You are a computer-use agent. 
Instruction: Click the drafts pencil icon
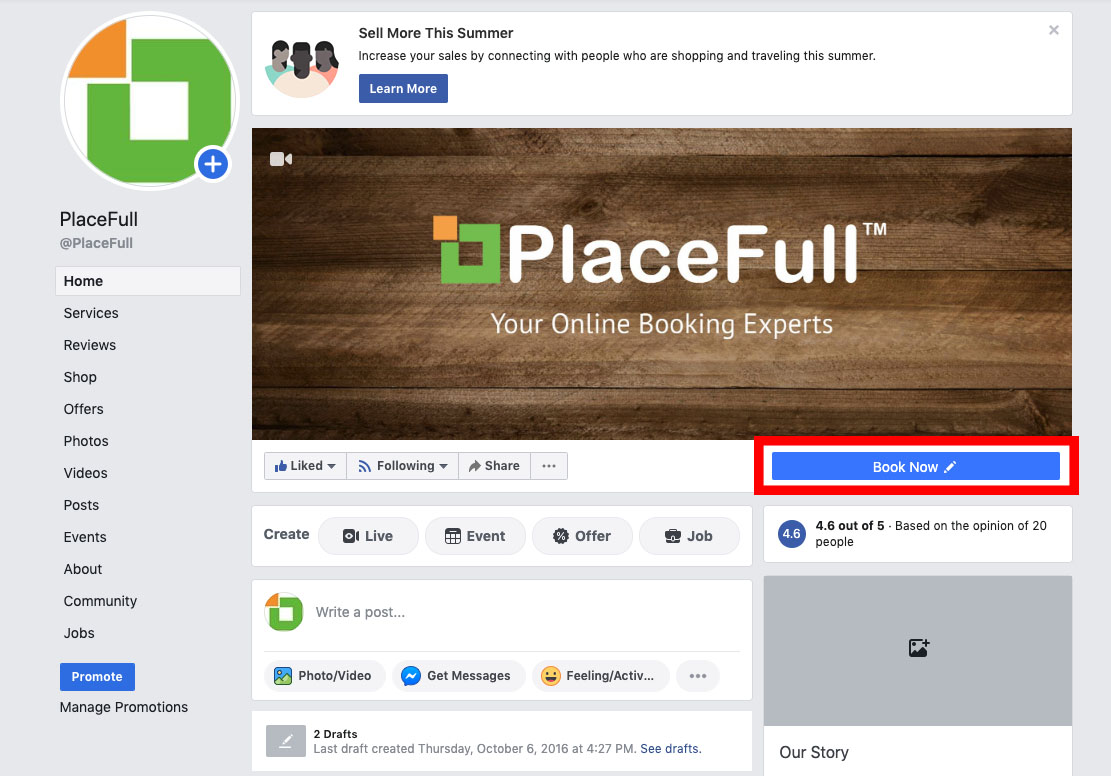click(286, 741)
